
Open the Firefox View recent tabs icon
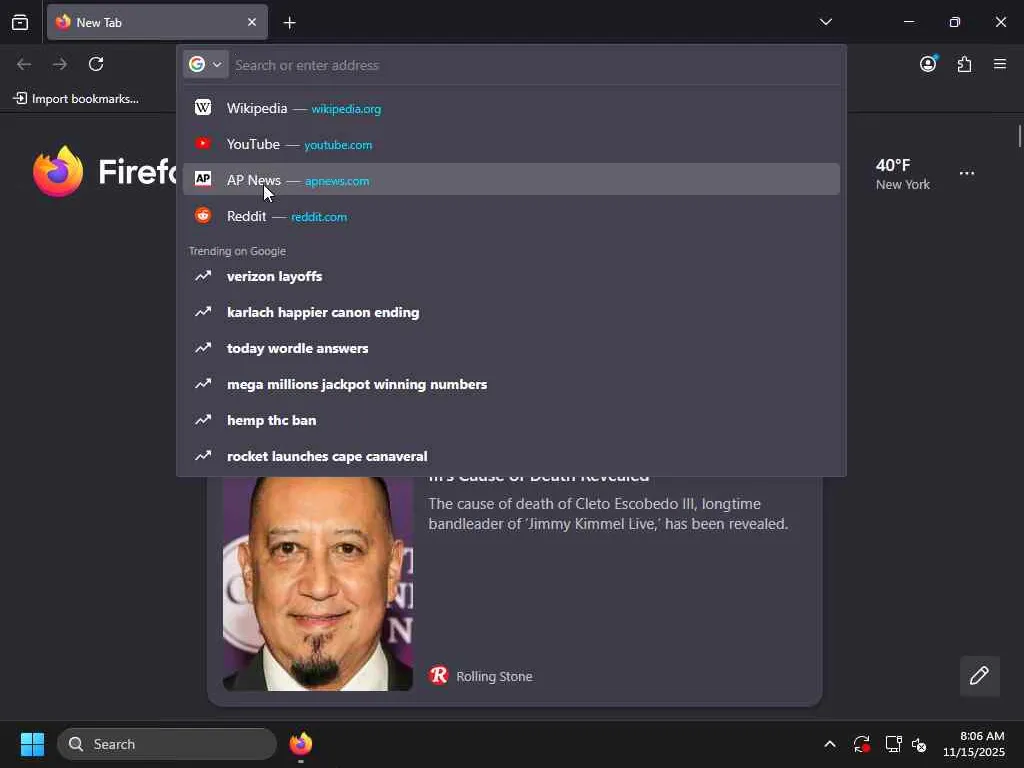pyautogui.click(x=20, y=22)
